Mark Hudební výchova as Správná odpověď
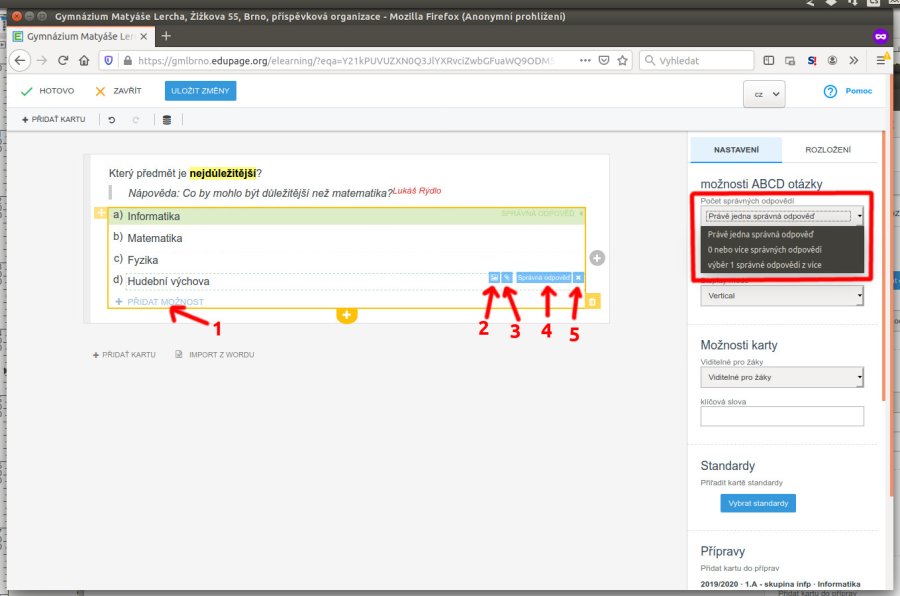Viewport: 900px width, 596px height. coord(543,278)
